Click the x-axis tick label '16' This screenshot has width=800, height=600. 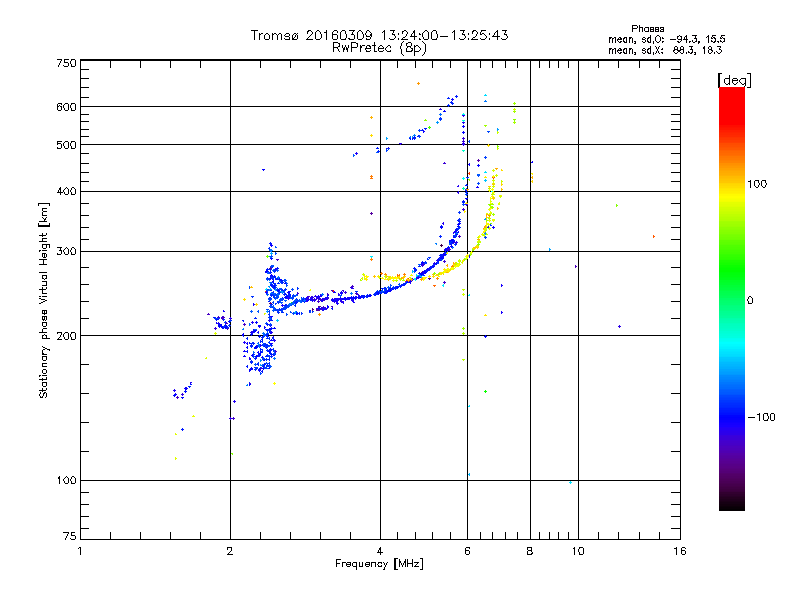tap(680, 551)
